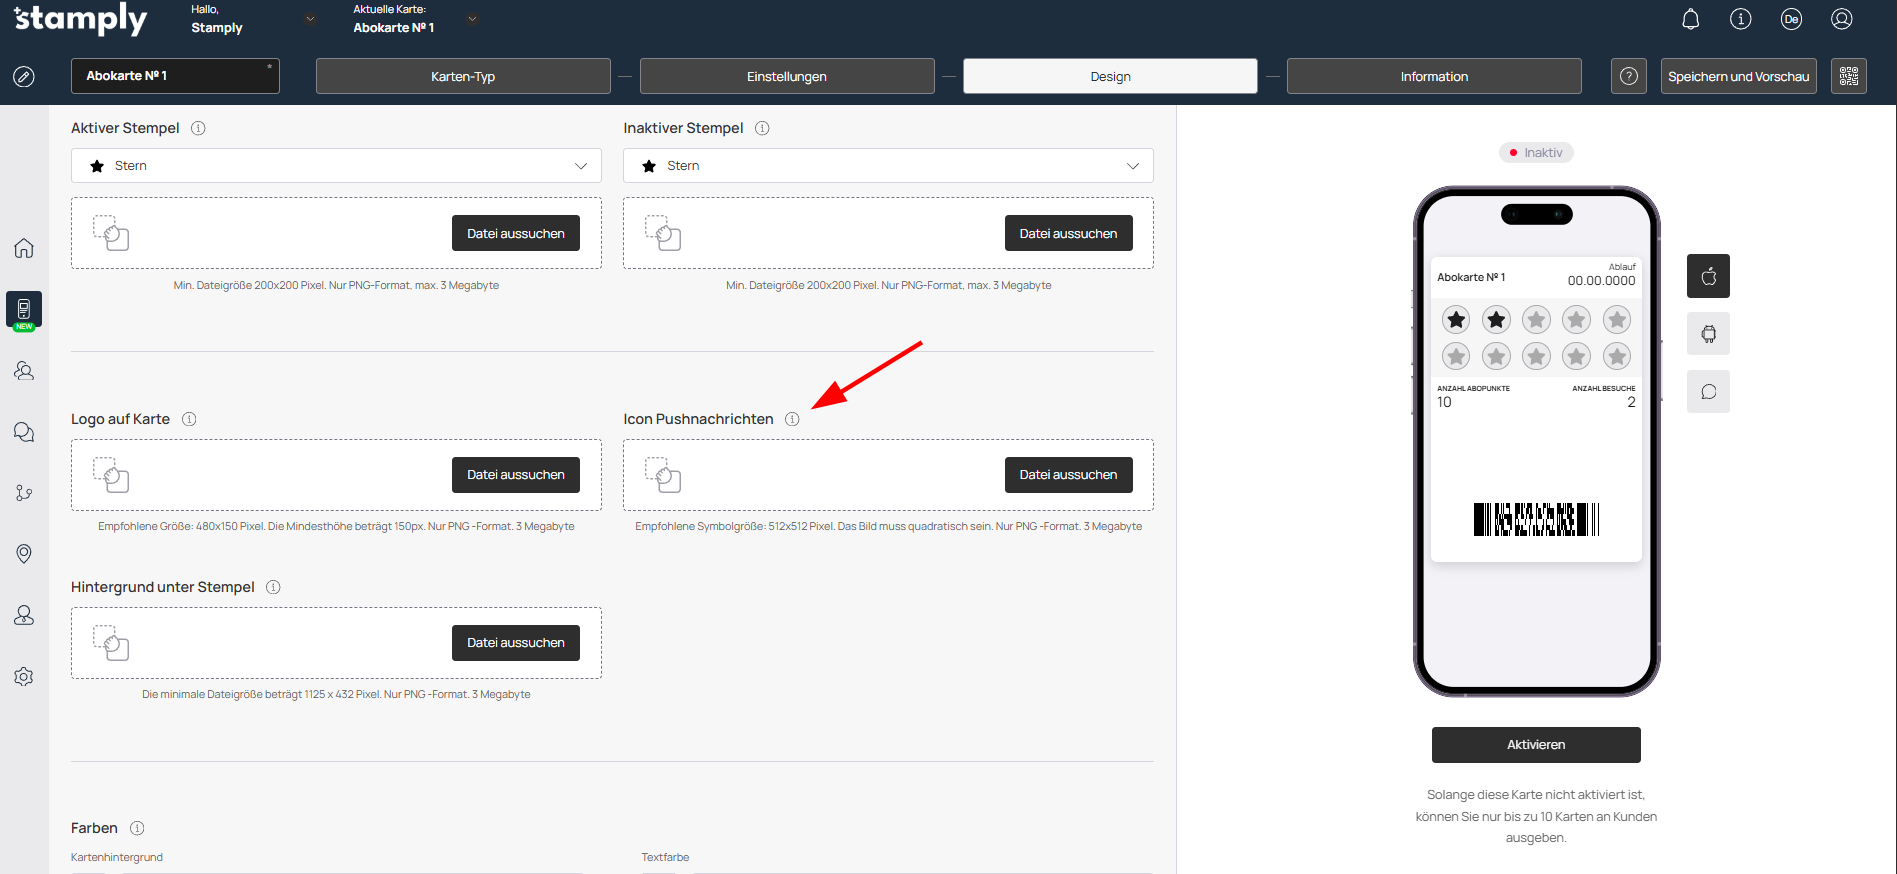Expand the Inaktiver Stempel dropdown

tap(888, 166)
